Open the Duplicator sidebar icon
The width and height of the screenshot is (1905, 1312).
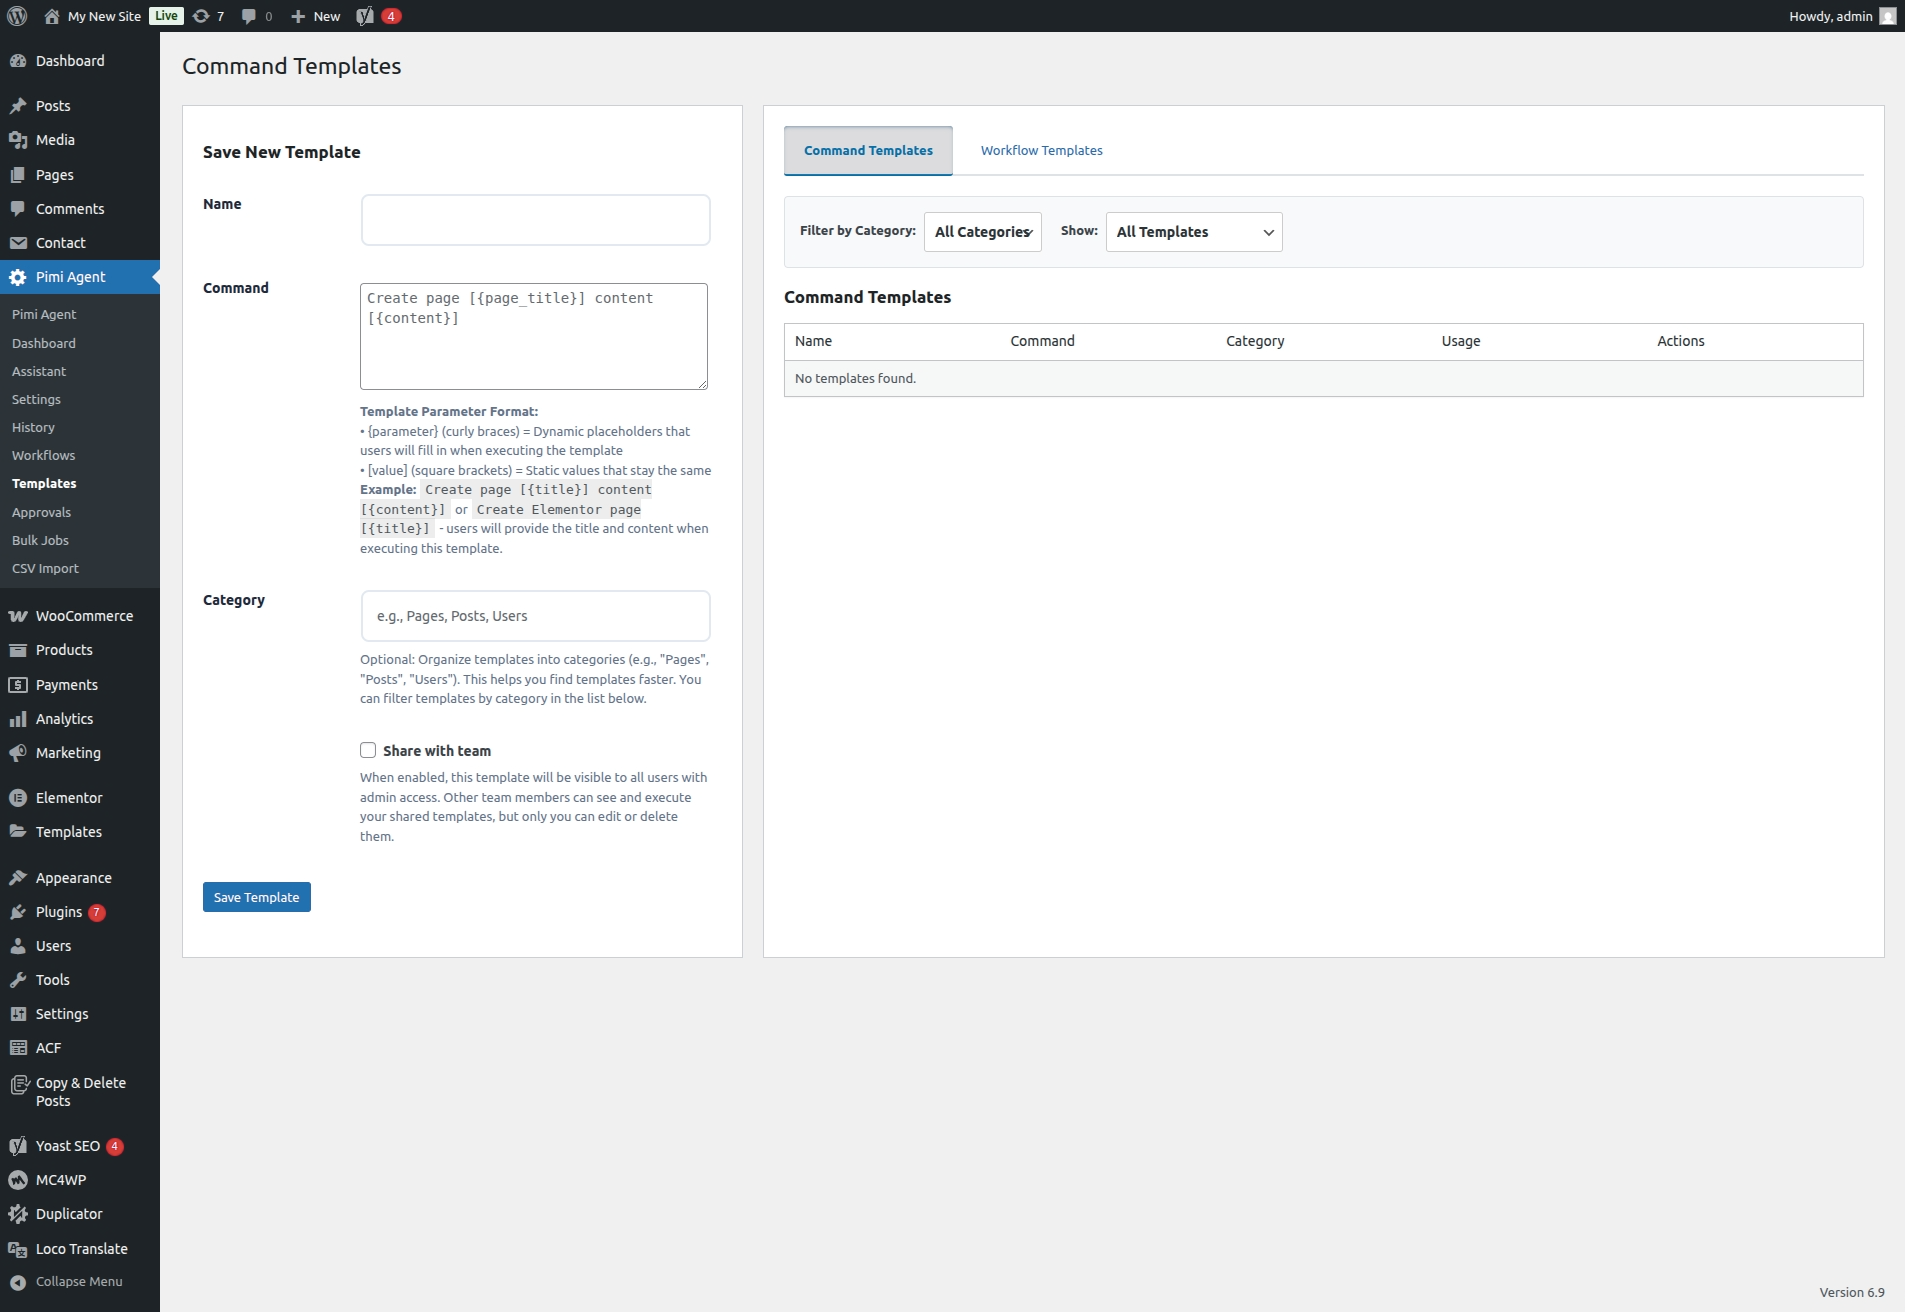(x=18, y=1214)
